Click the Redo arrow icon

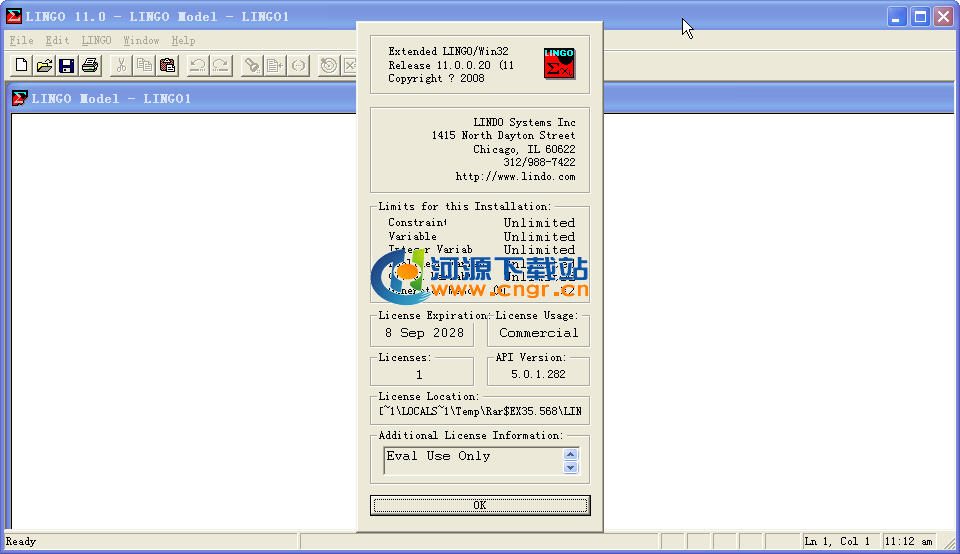(220, 66)
